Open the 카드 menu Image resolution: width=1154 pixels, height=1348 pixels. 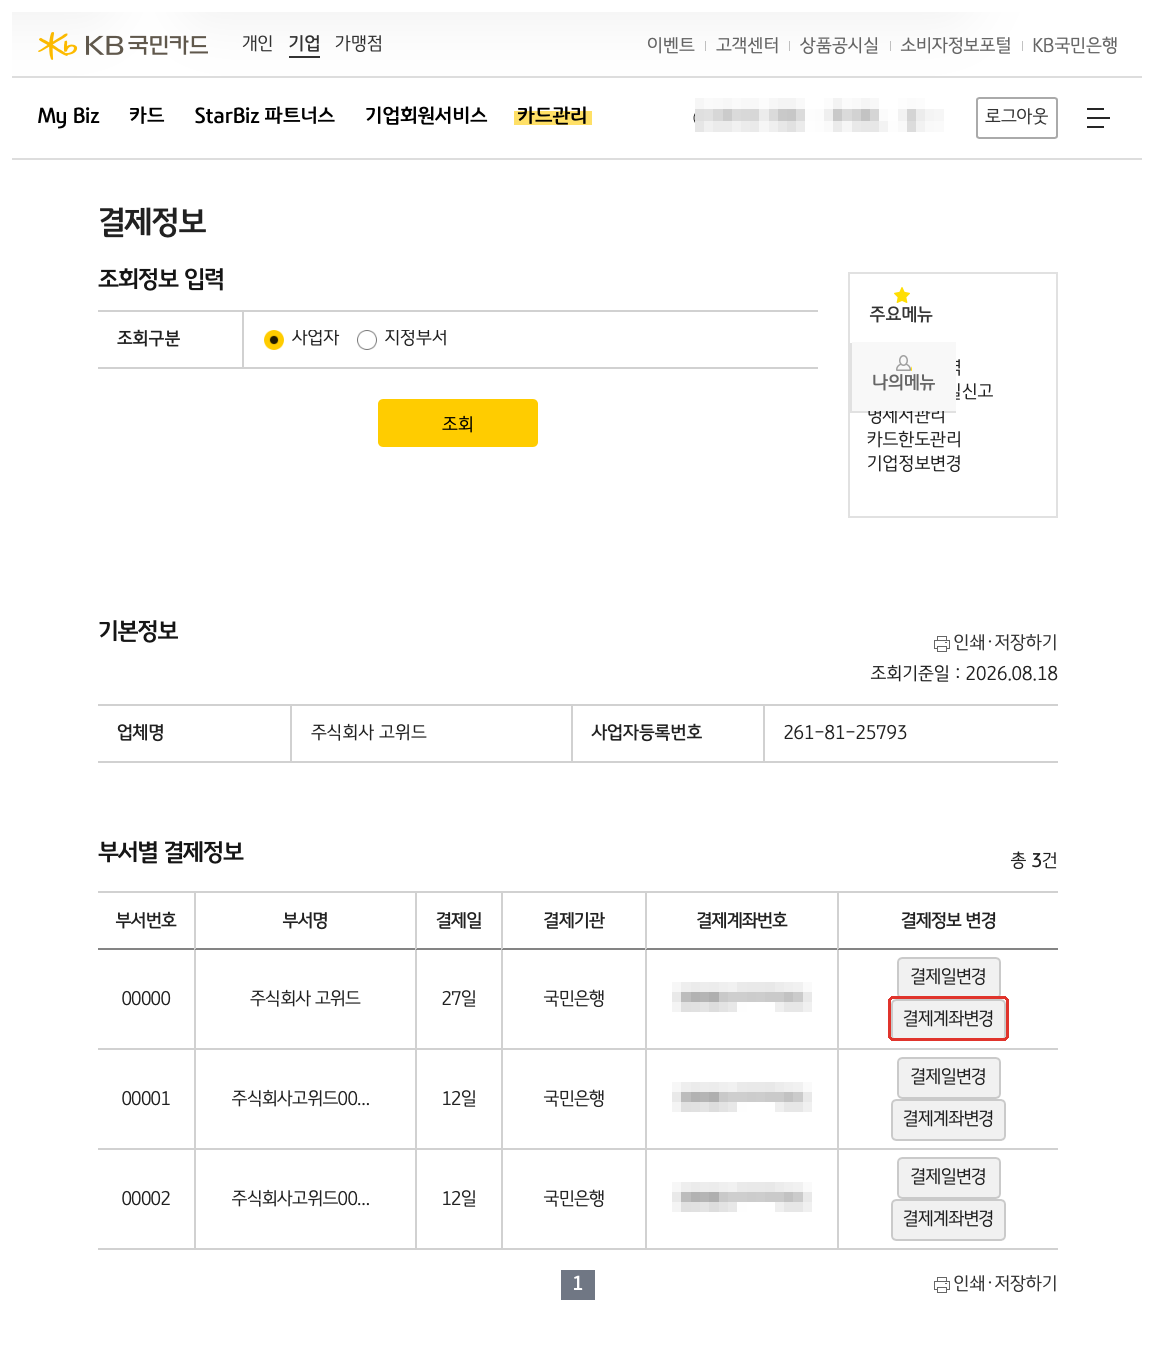146,115
